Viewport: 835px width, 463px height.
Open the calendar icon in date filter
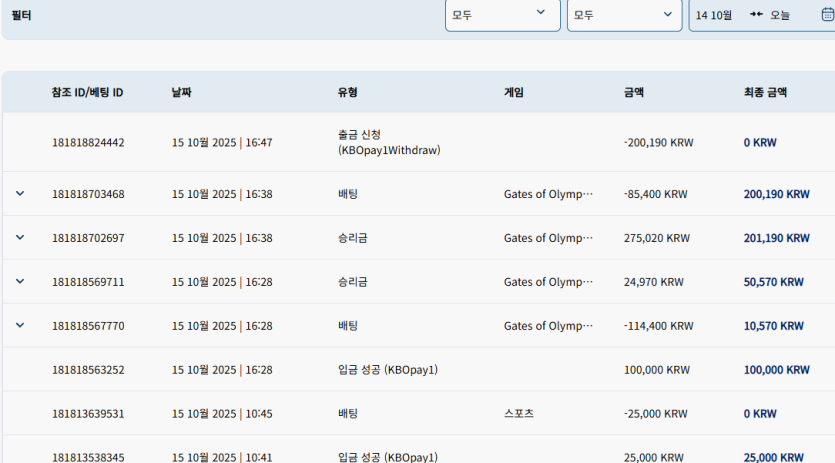828,14
